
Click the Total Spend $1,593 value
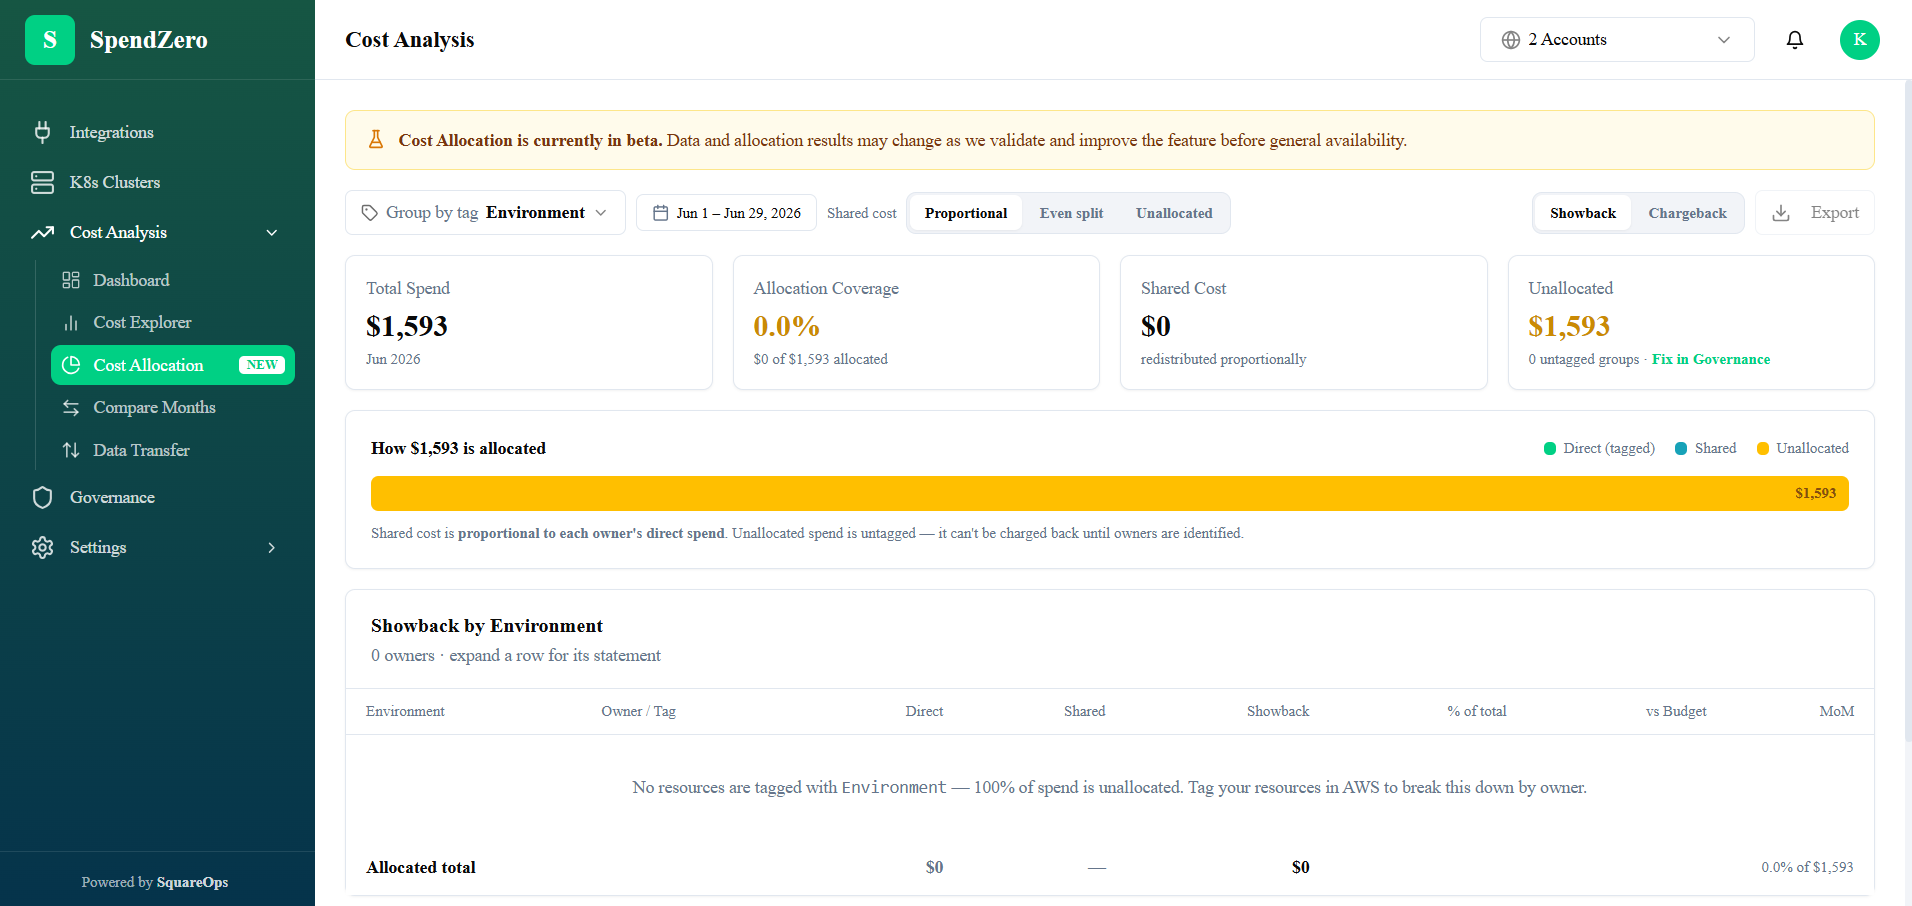pos(407,326)
